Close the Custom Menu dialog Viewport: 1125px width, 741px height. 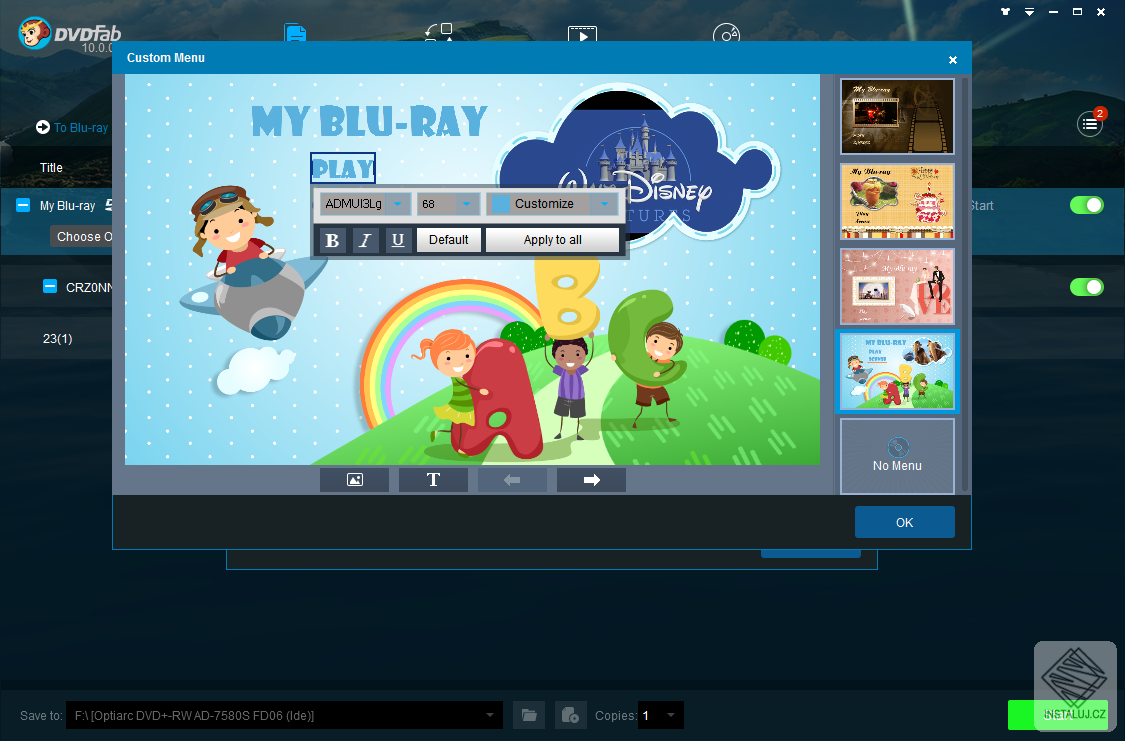[953, 60]
